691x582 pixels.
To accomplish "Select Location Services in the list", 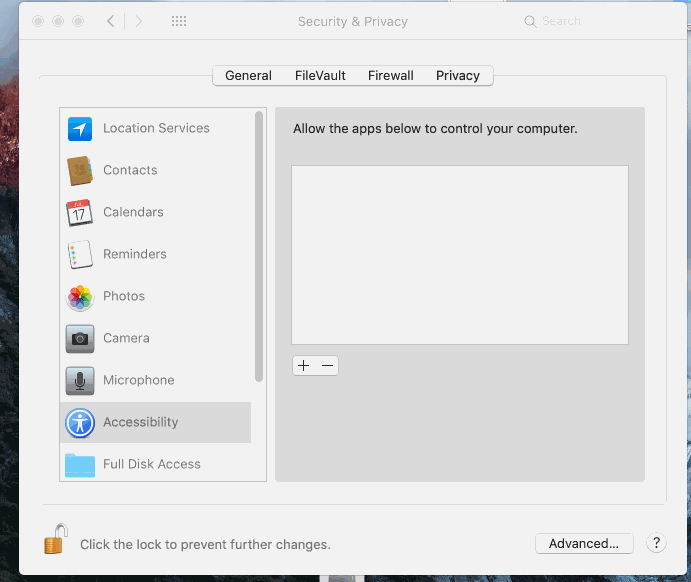I will pyautogui.click(x=156, y=129).
